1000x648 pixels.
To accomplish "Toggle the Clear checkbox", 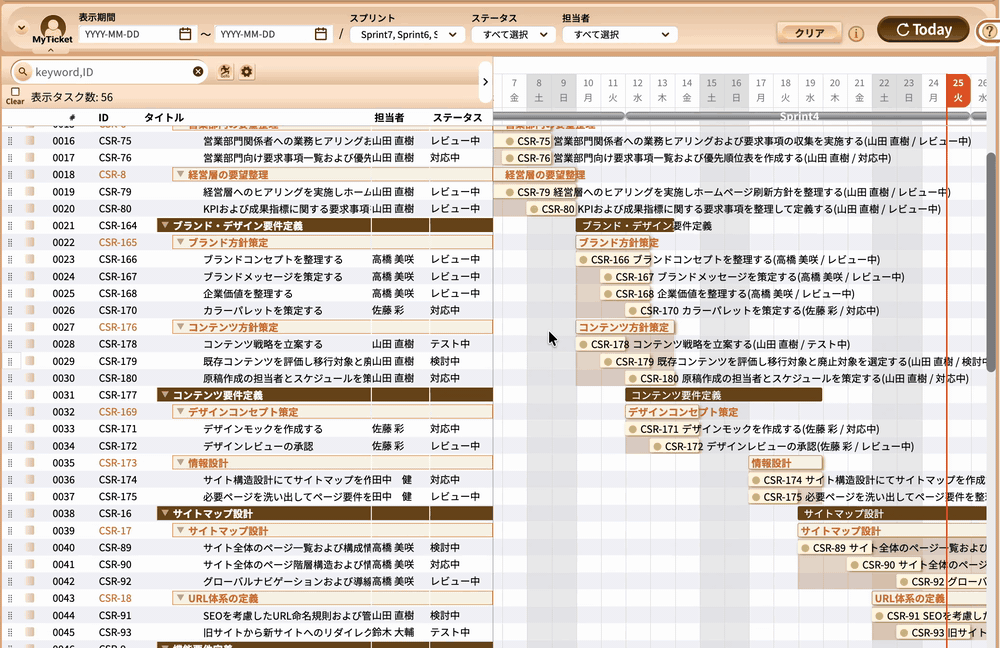I will (x=15, y=92).
